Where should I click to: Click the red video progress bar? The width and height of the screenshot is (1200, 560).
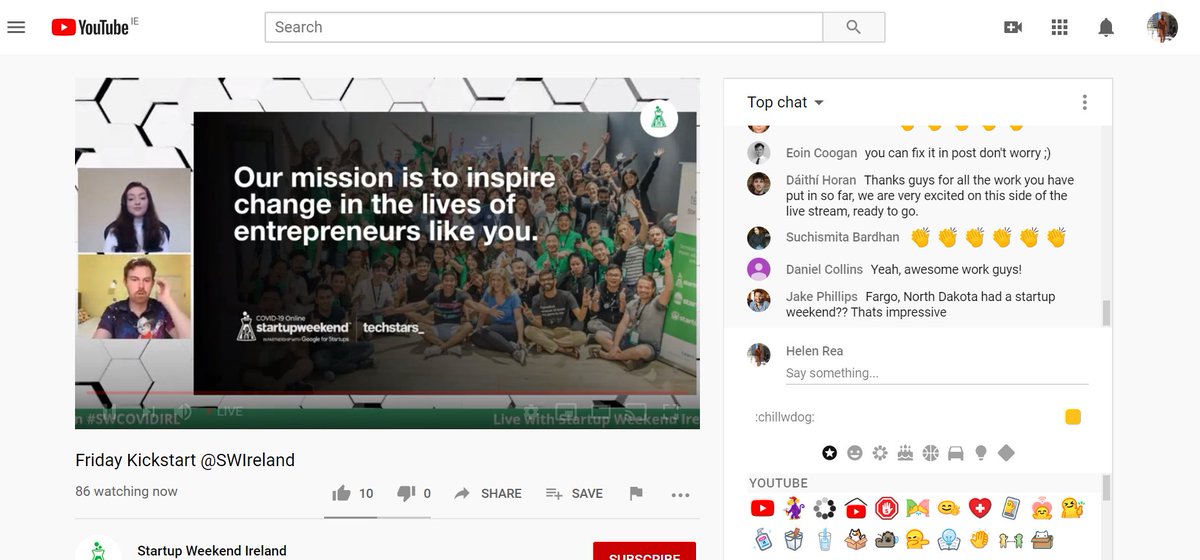coord(387,393)
